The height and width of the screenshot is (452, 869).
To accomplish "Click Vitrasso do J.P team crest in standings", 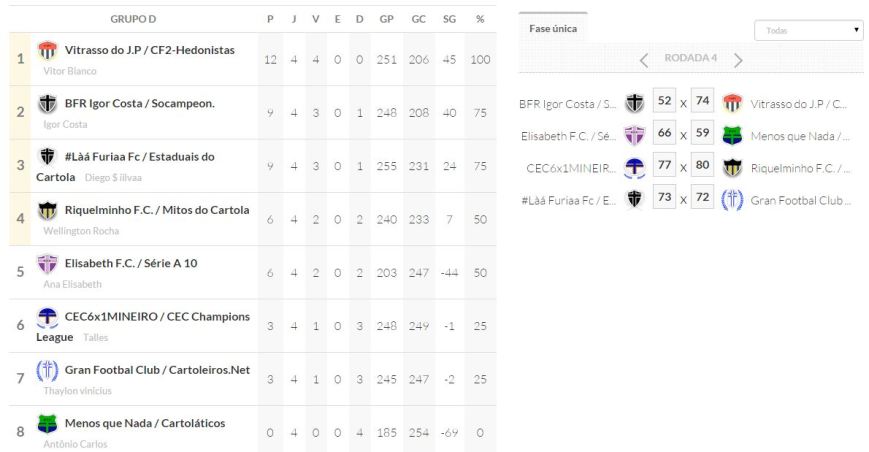I will click(47, 50).
